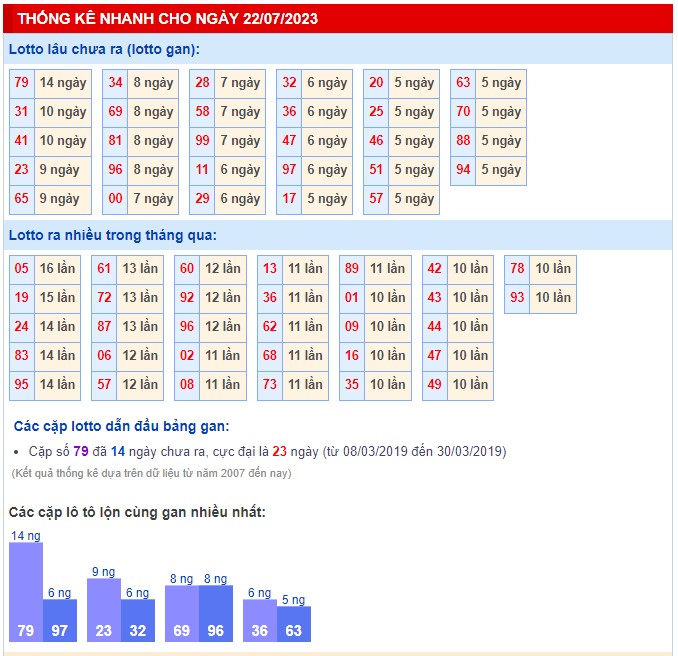This screenshot has width=678, height=656.
Task: Click 'Các cặp lotto dẫn đầu bảng gan' heading
Action: click(121, 427)
